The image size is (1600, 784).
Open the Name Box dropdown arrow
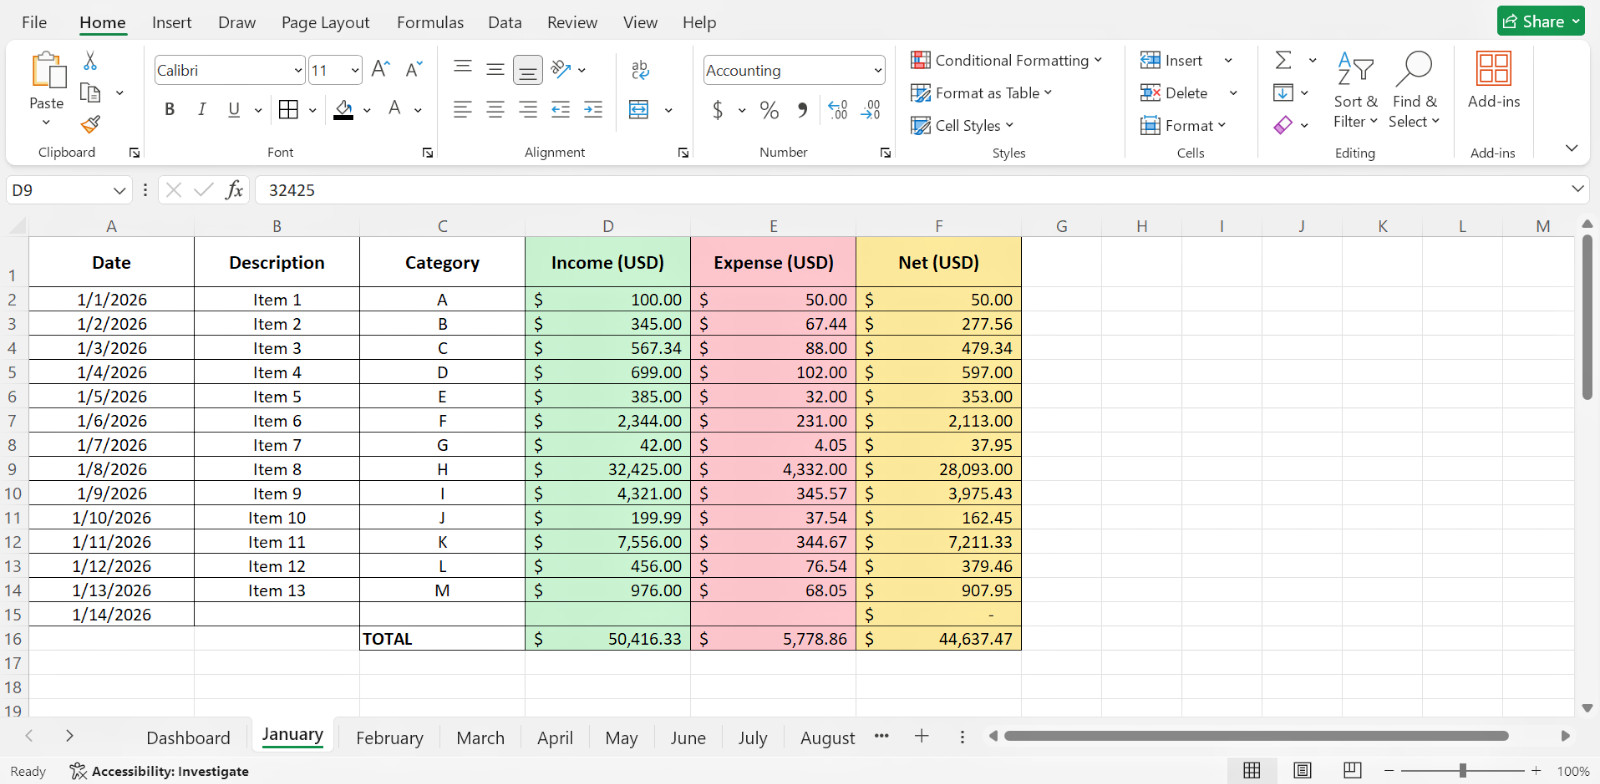tap(119, 190)
